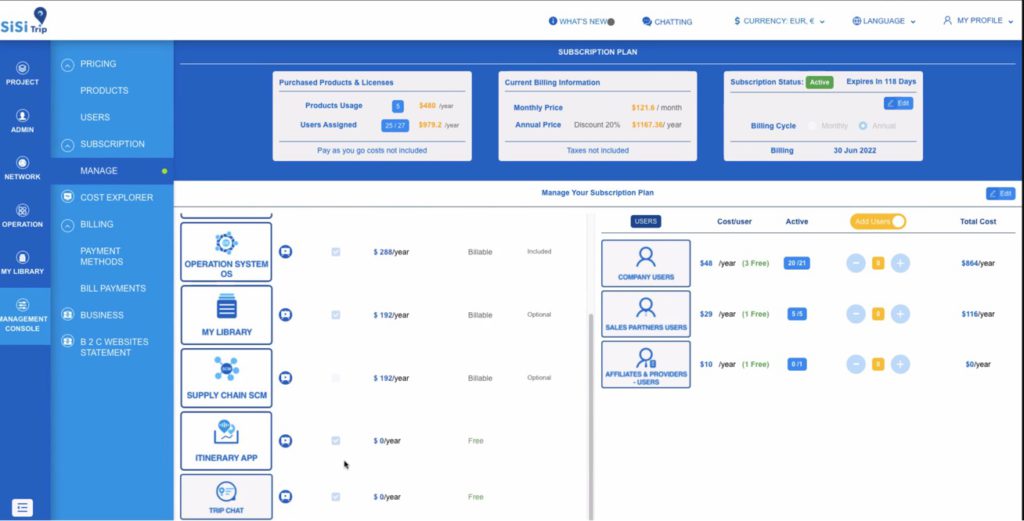Screen dimensions: 1024x521
Task: Click the list toggle icon at sidebar bottom
Action: tap(22, 508)
